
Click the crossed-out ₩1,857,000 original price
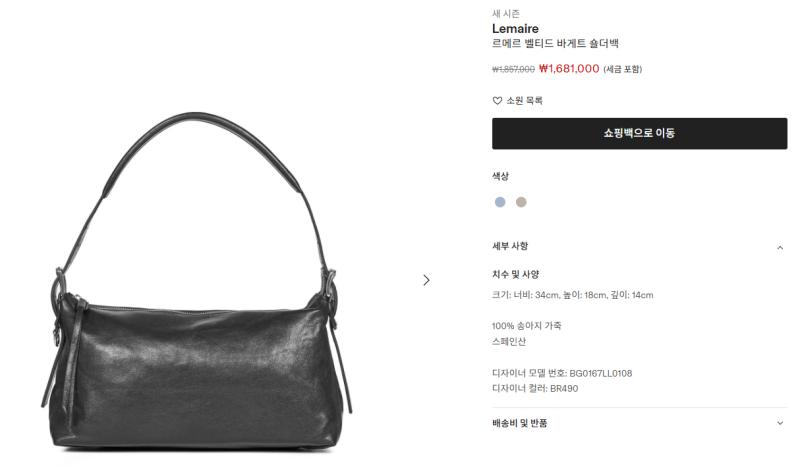(513, 69)
